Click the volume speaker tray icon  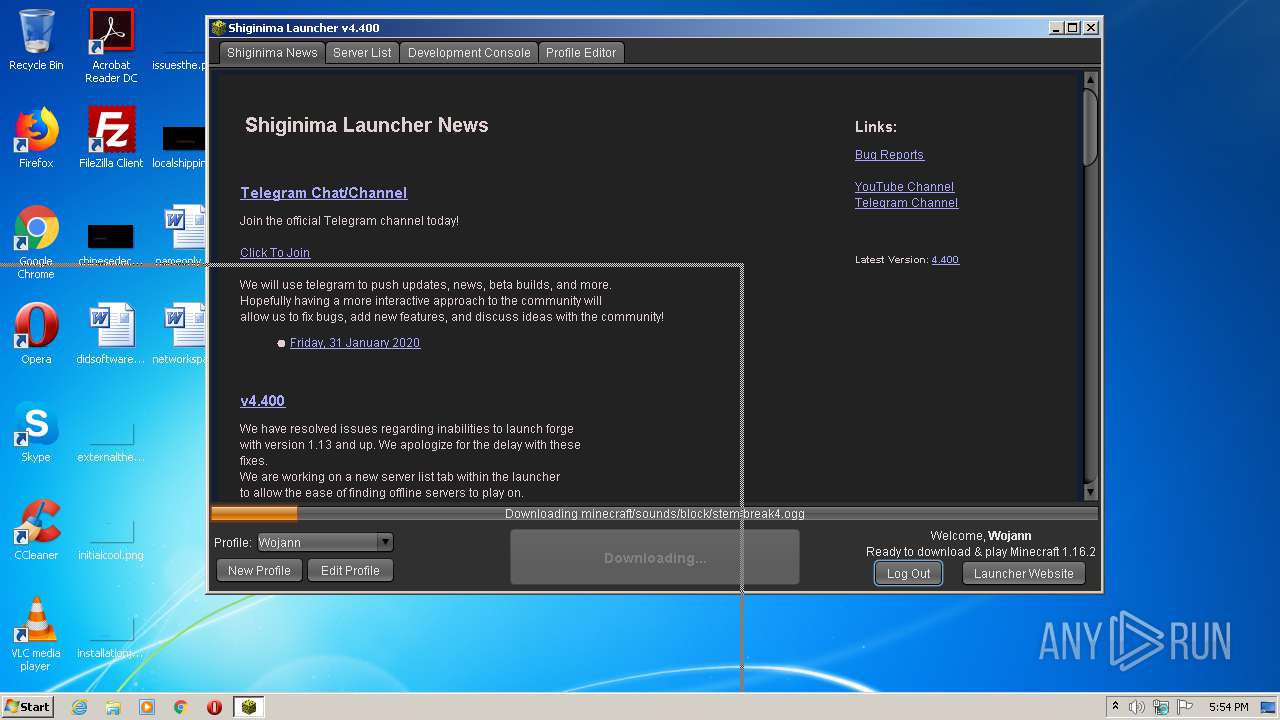1136,707
